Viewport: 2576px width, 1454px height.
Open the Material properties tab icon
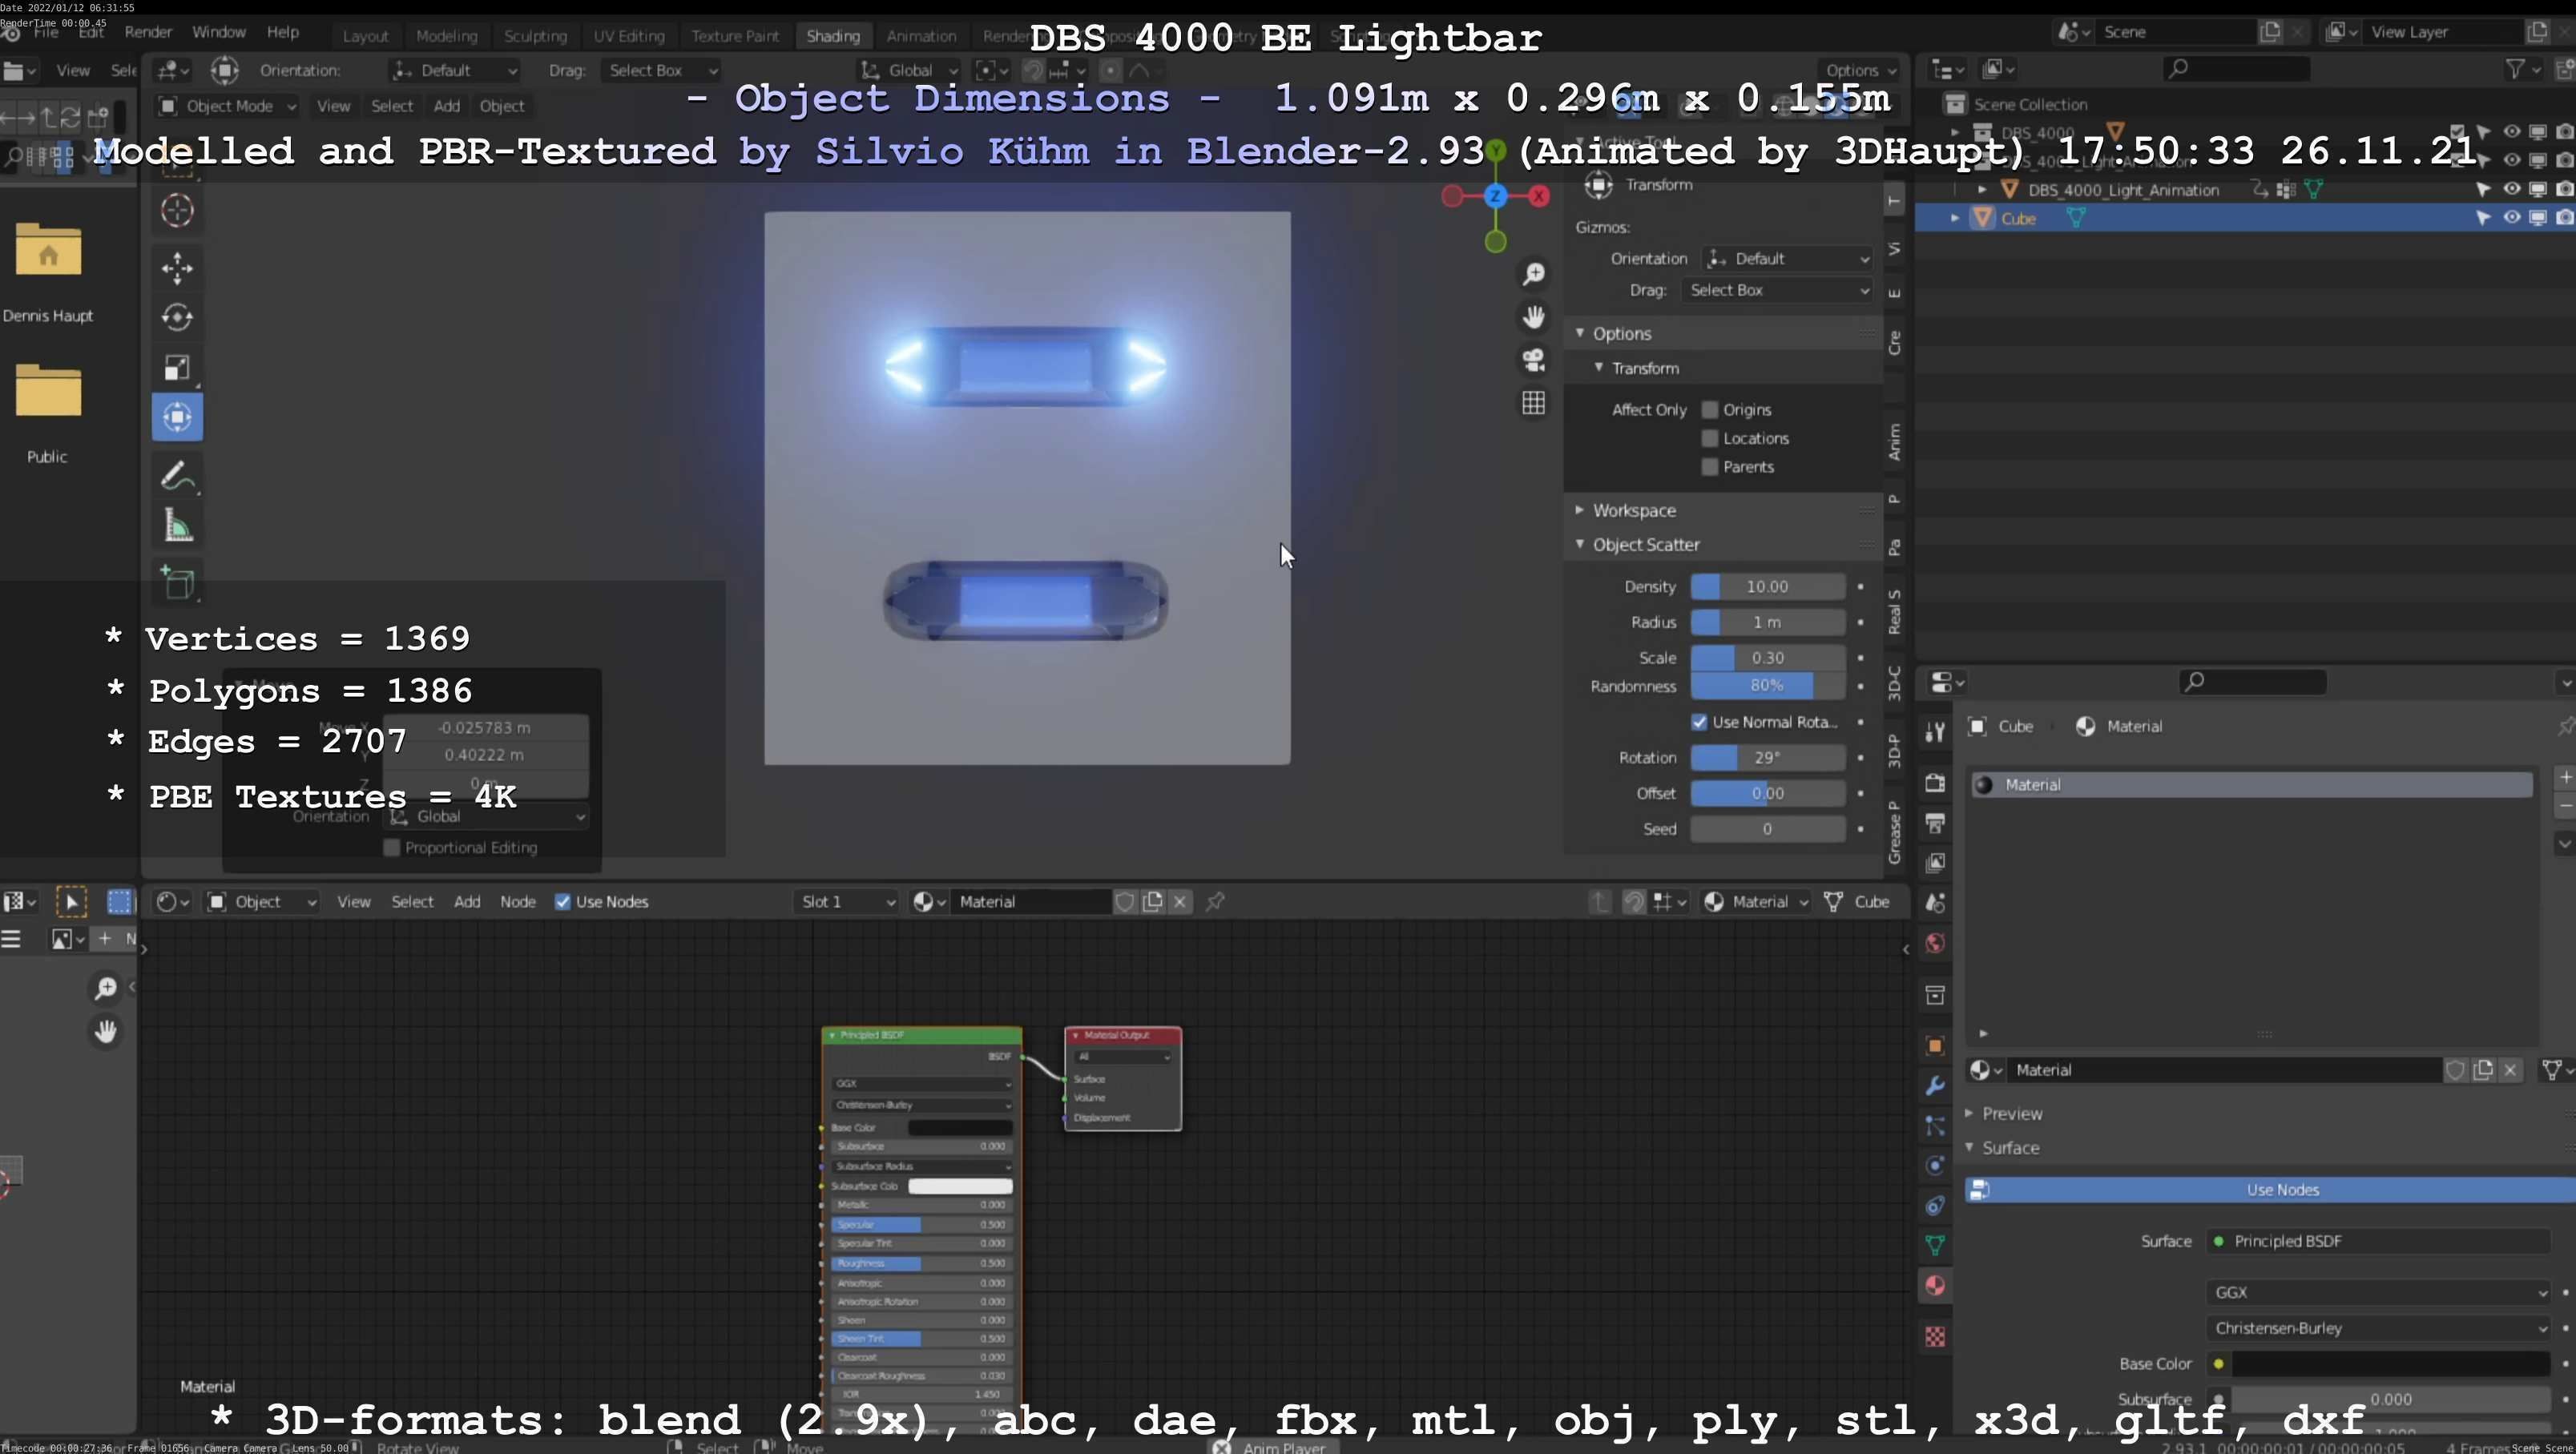tap(1935, 1286)
